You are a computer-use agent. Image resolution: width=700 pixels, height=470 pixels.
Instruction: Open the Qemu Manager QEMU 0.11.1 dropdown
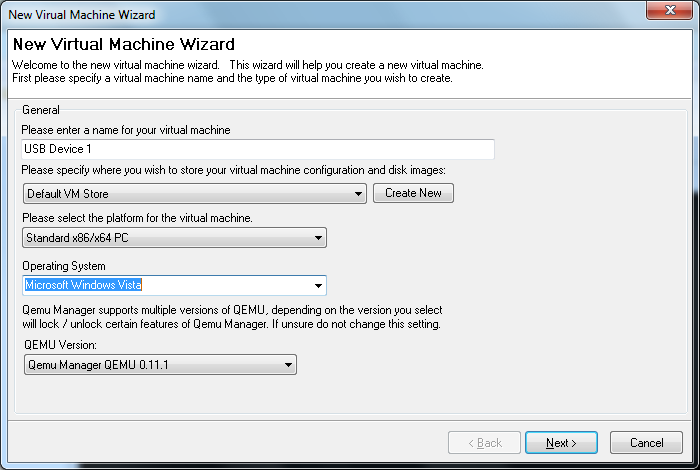tap(160, 365)
